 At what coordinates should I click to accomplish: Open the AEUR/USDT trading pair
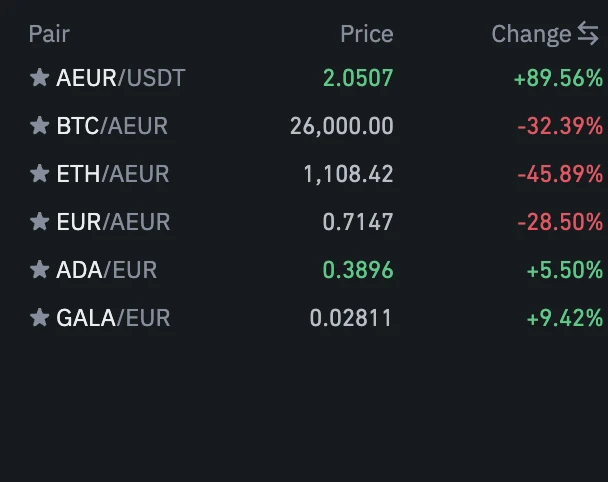[121, 78]
